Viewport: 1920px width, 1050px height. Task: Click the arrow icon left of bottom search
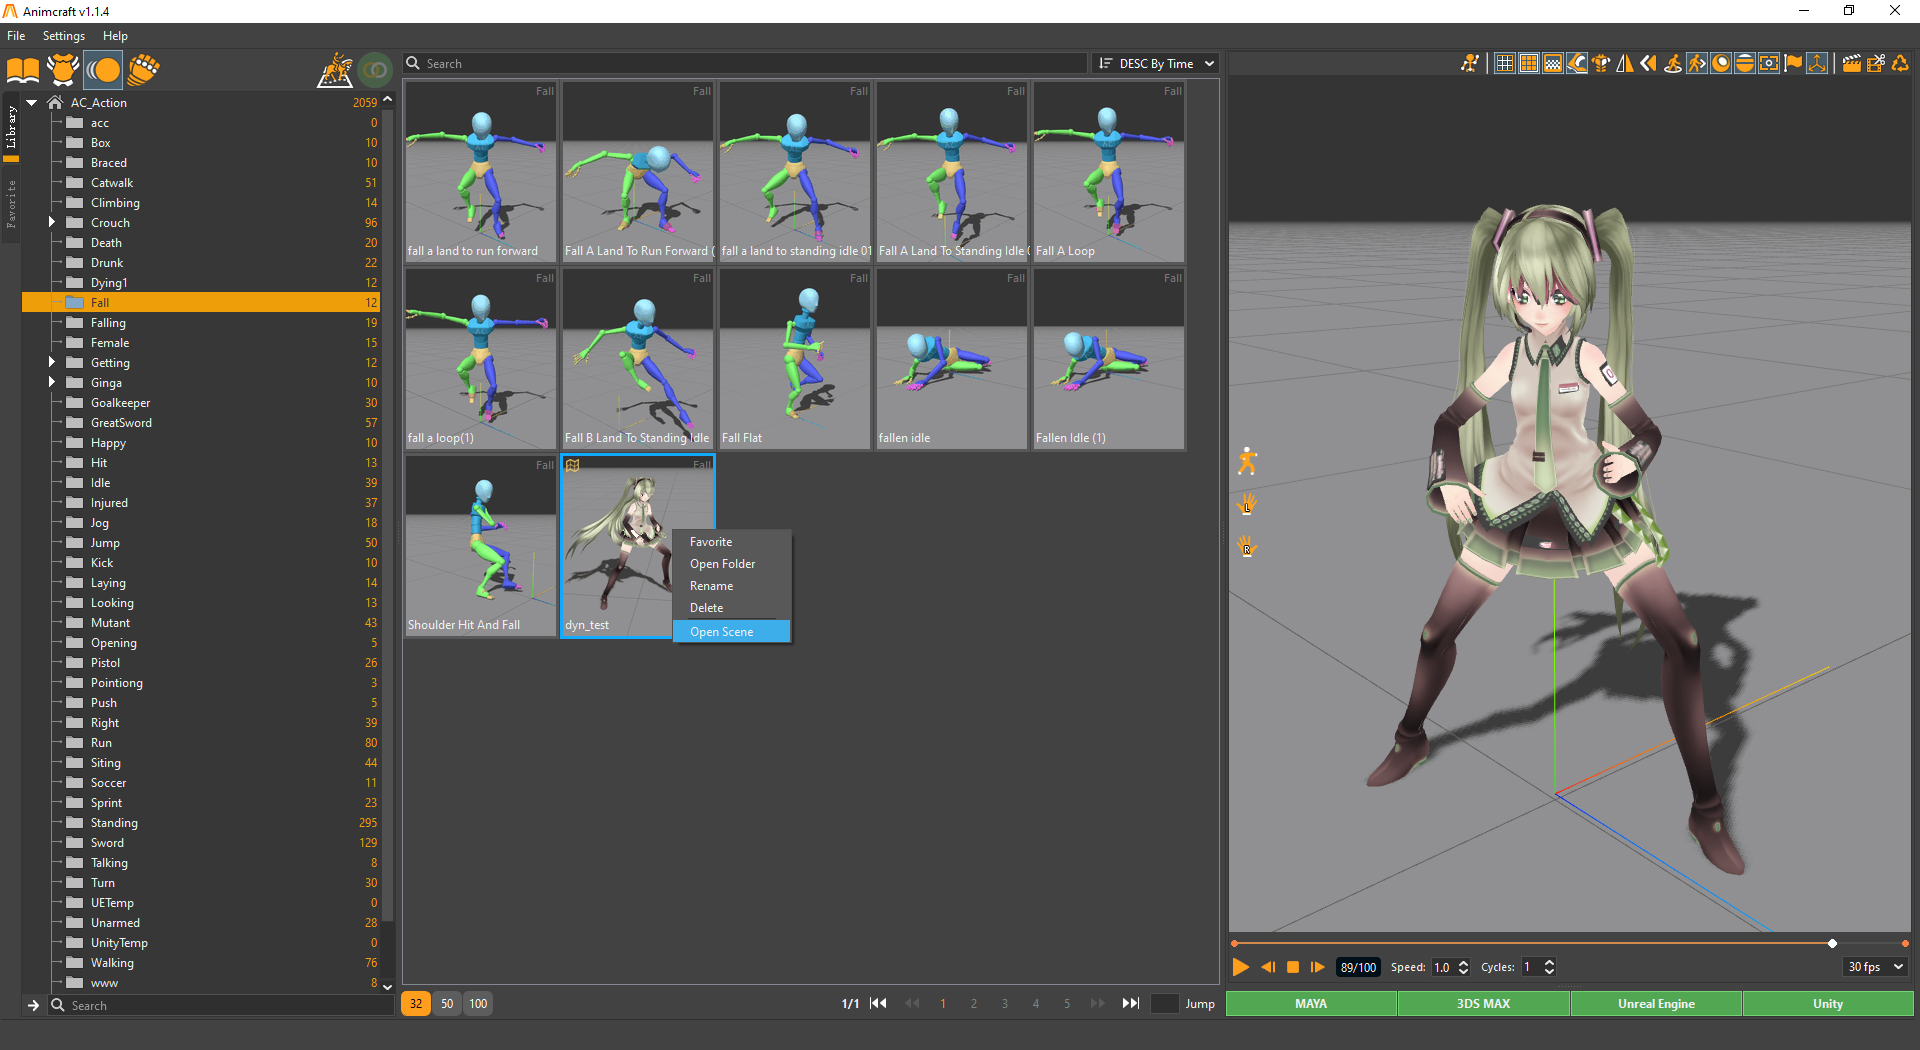tap(33, 1005)
